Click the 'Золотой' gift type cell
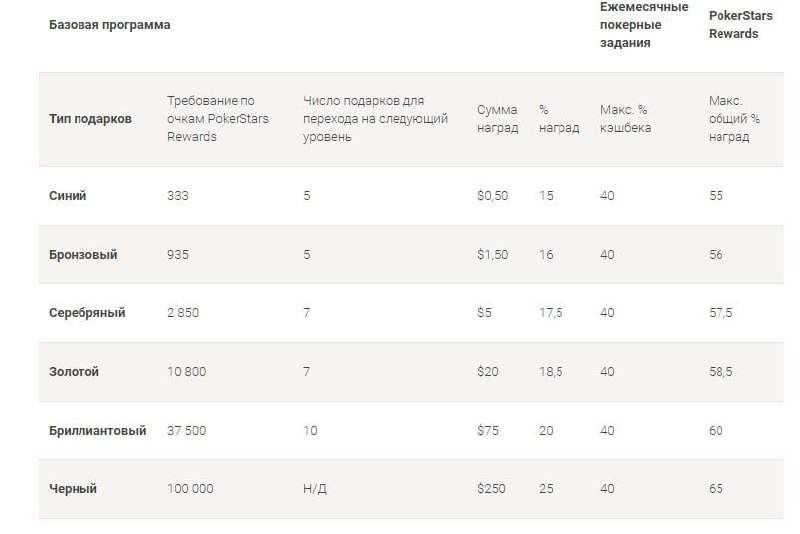 coord(74,372)
